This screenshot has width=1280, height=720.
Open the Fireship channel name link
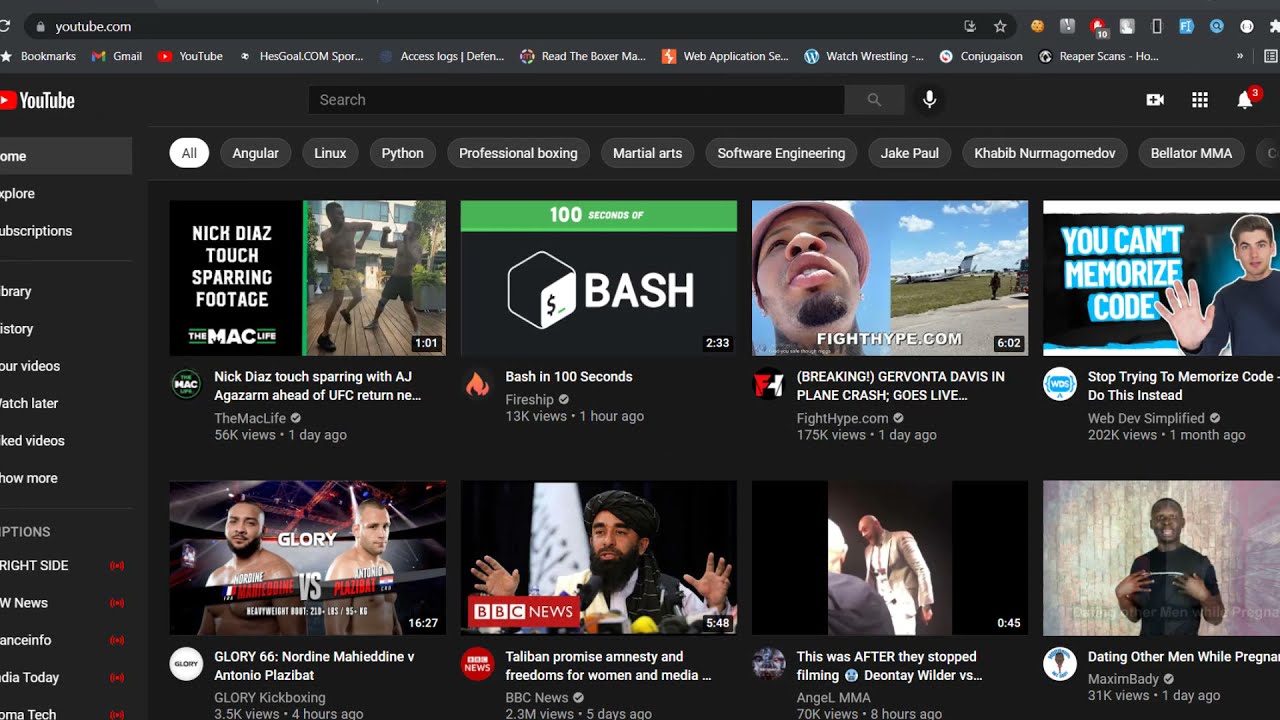(529, 399)
